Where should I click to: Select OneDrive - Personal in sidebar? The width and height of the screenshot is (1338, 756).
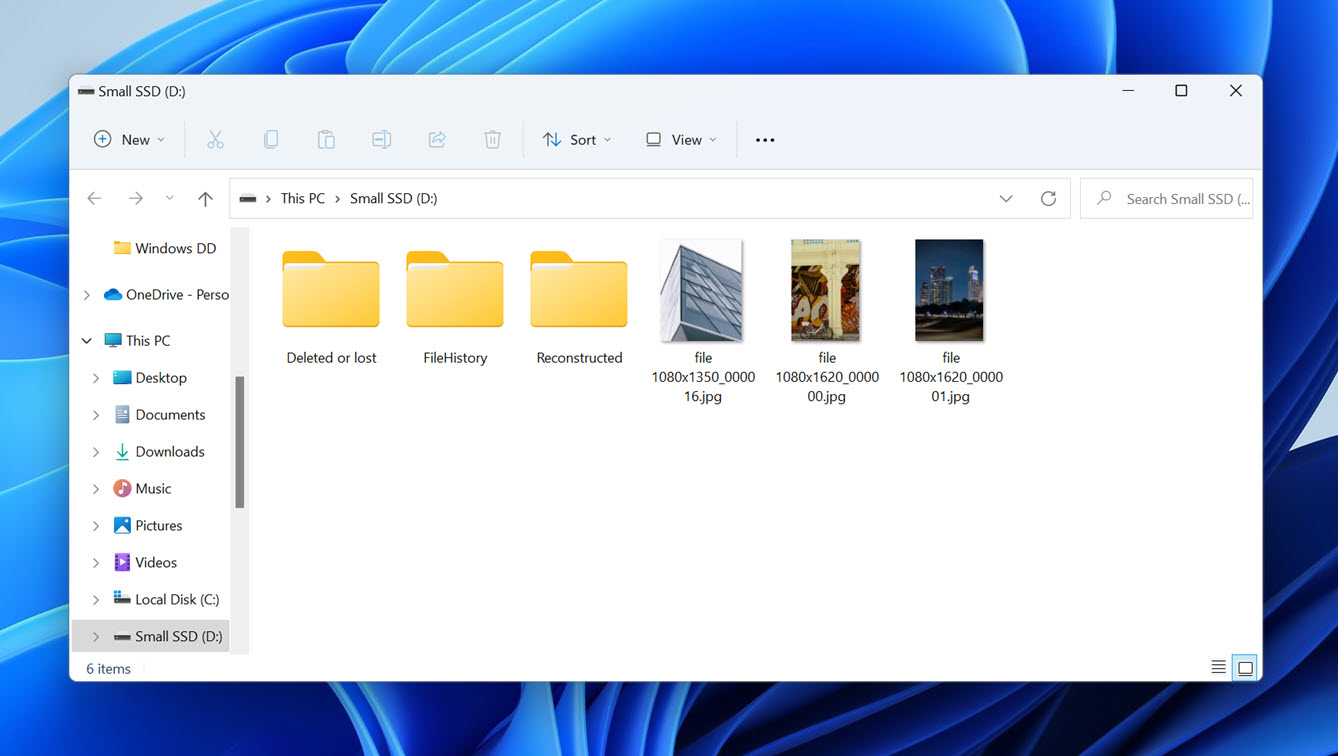[x=167, y=295]
